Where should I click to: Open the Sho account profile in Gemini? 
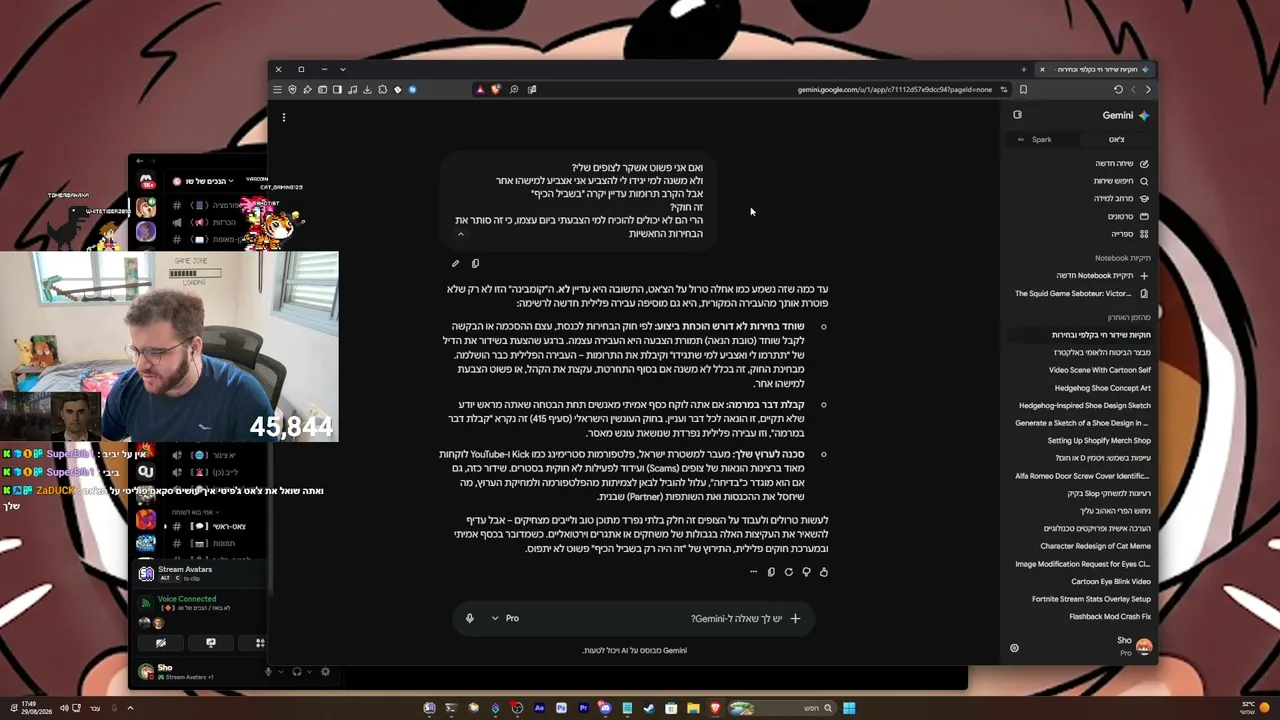[x=1134, y=646]
